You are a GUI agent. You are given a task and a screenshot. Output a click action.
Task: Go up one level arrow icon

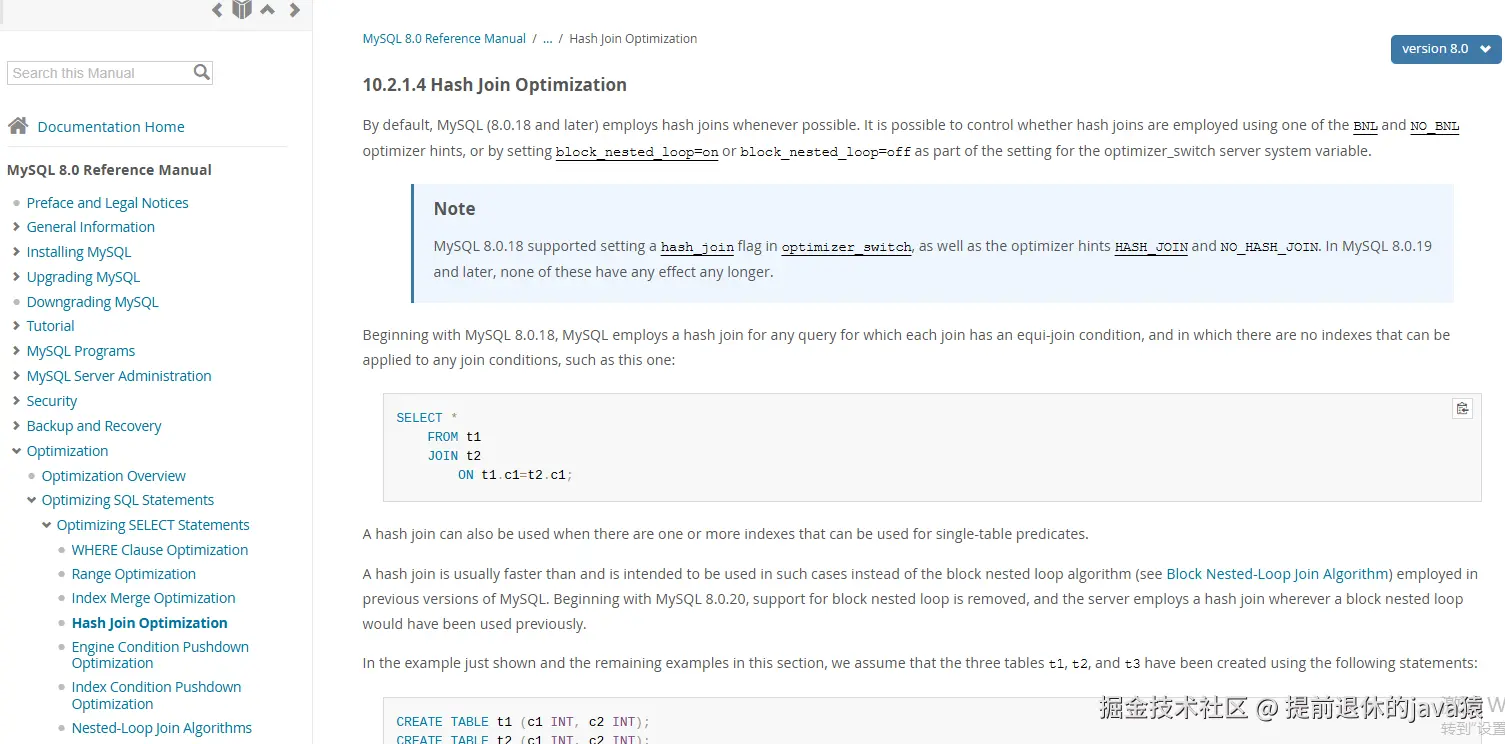click(267, 10)
